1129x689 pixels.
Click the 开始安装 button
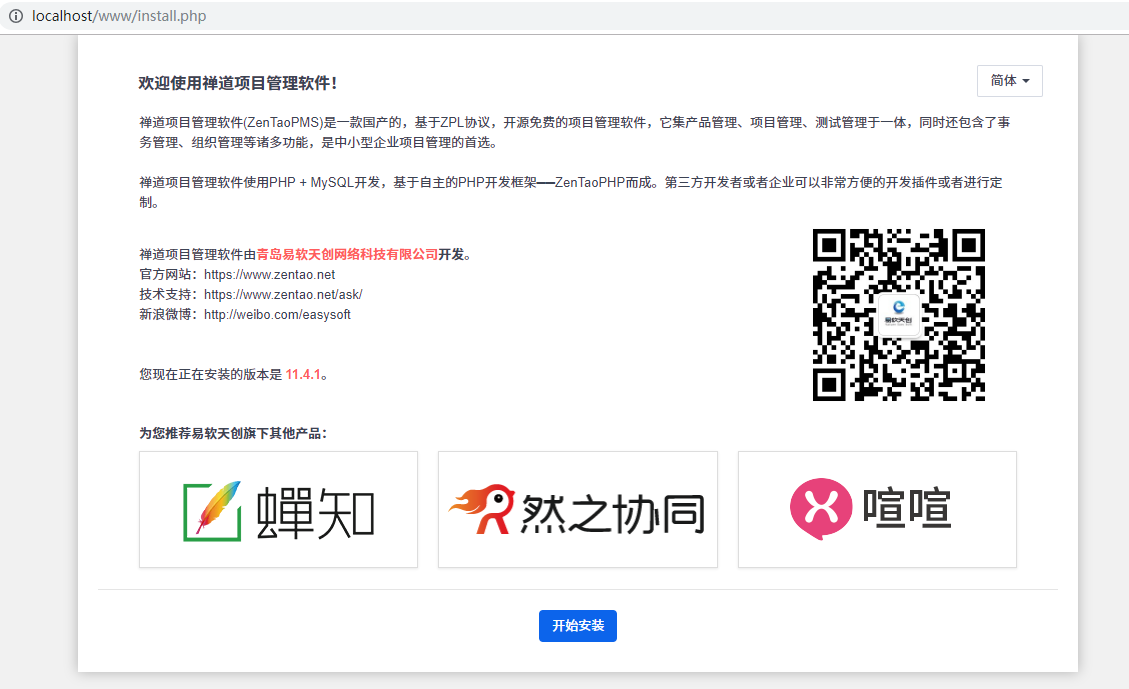(578, 626)
